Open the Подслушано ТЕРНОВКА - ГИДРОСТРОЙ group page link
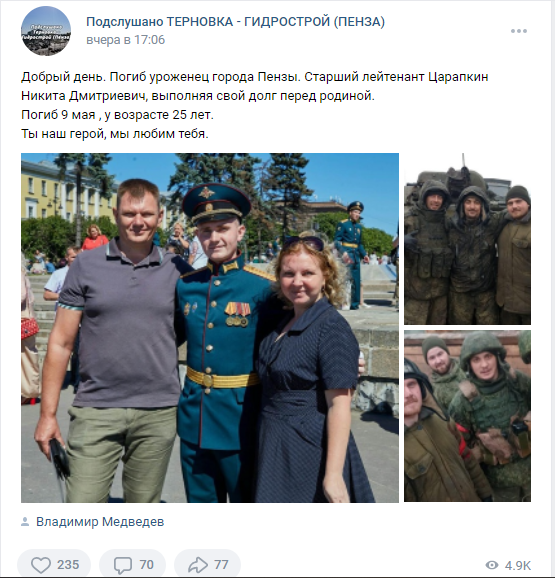The height and width of the screenshot is (578, 555). pos(235,22)
